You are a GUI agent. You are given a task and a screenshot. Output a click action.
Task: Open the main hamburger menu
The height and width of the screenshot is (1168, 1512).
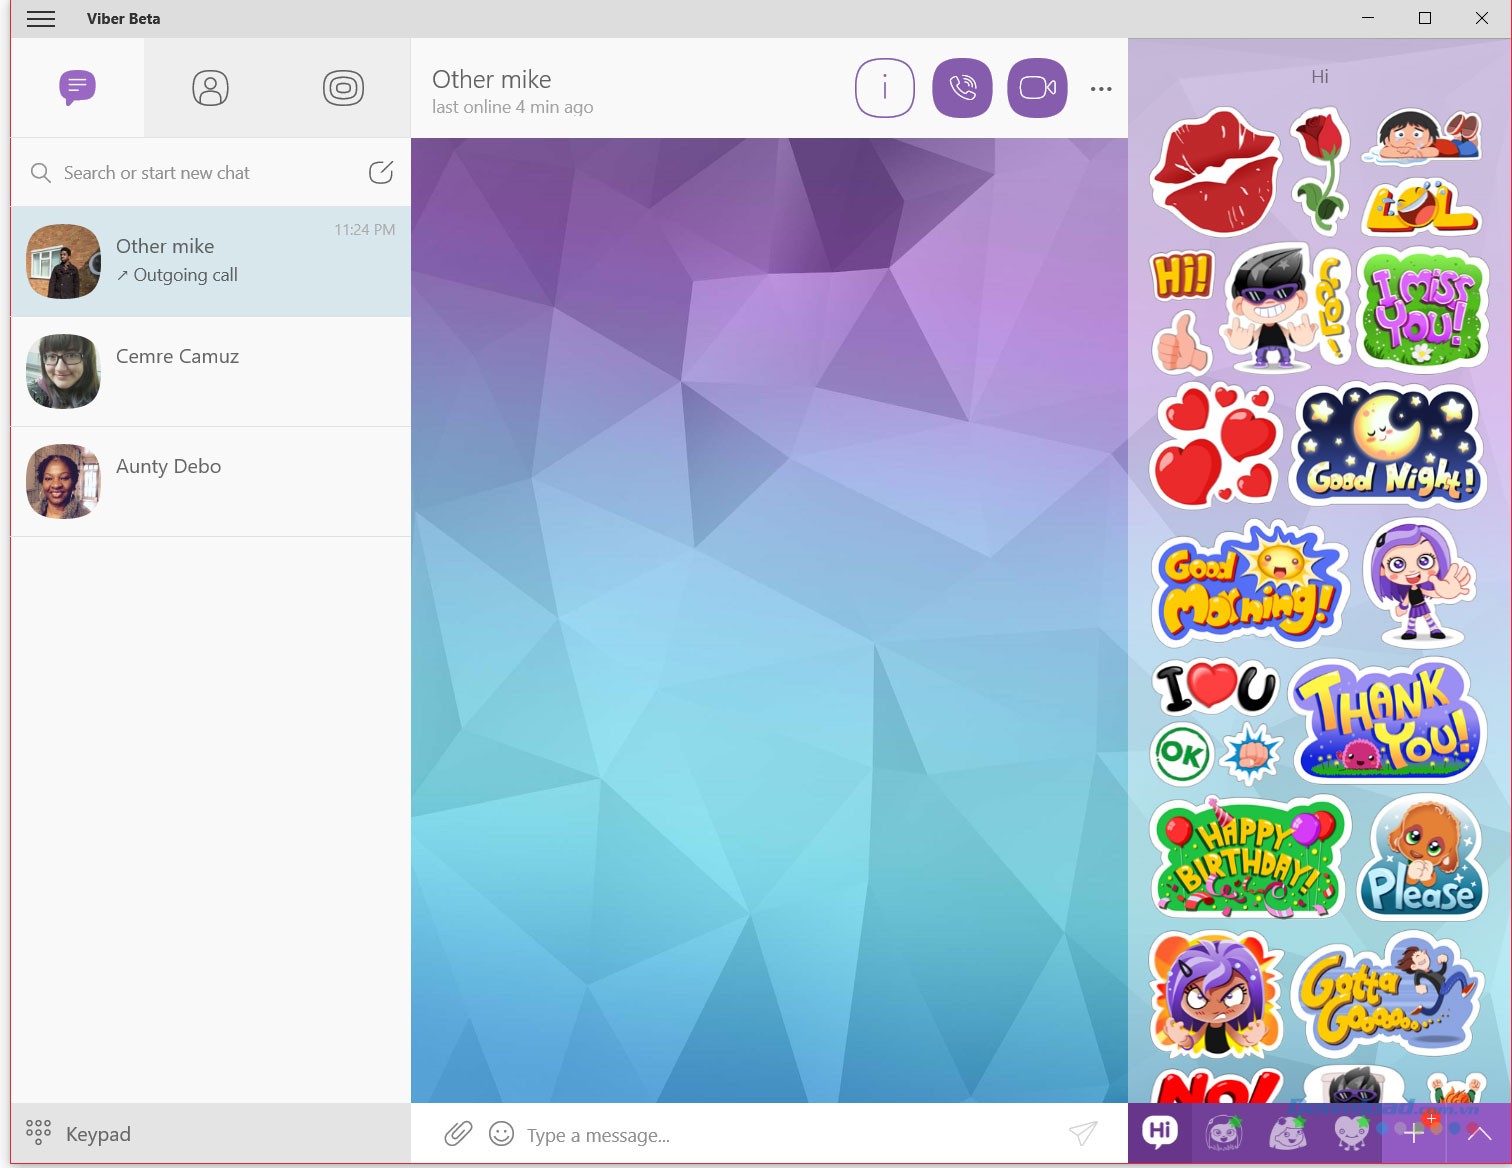[x=41, y=18]
